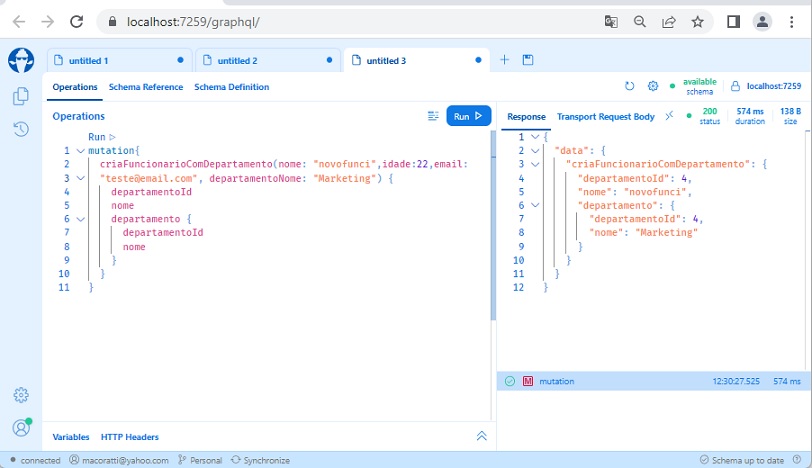812x468 pixels.
Task: Select the mutation request history row
Action: coord(652,381)
